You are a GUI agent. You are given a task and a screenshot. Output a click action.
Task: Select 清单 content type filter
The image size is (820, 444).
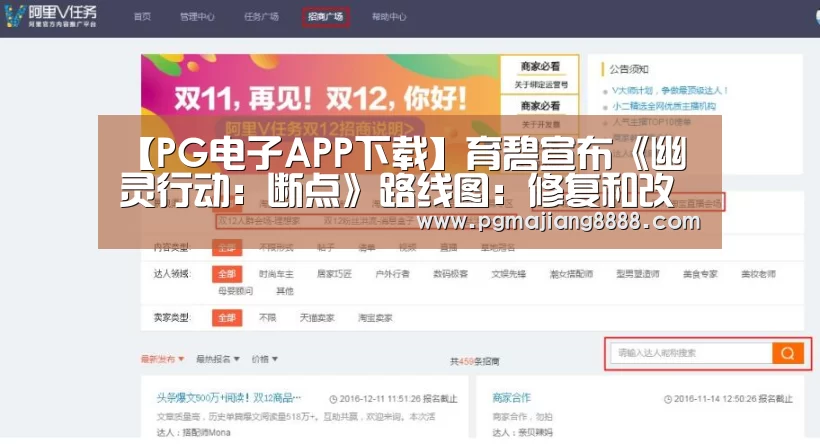(367, 247)
